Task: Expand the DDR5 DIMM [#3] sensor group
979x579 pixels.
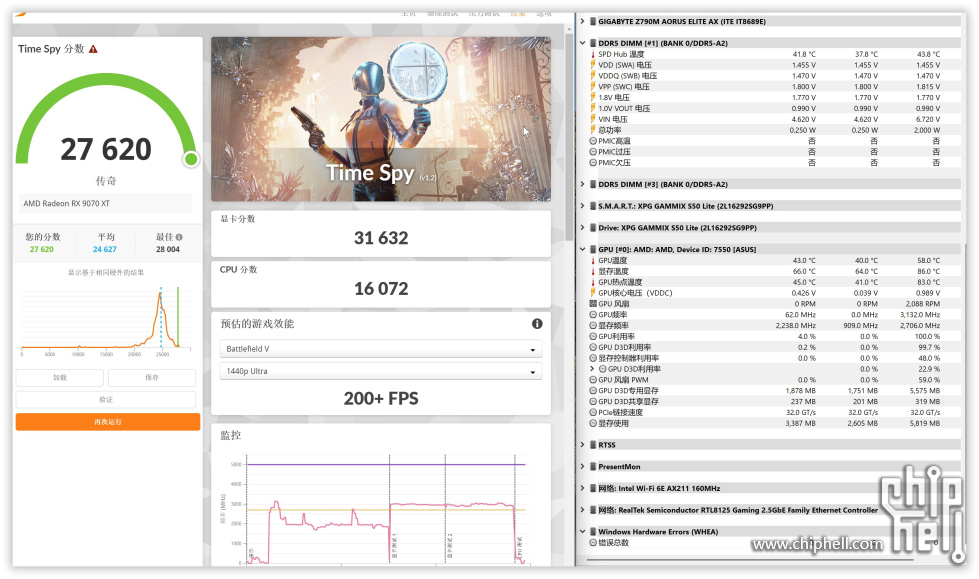Action: click(583, 184)
